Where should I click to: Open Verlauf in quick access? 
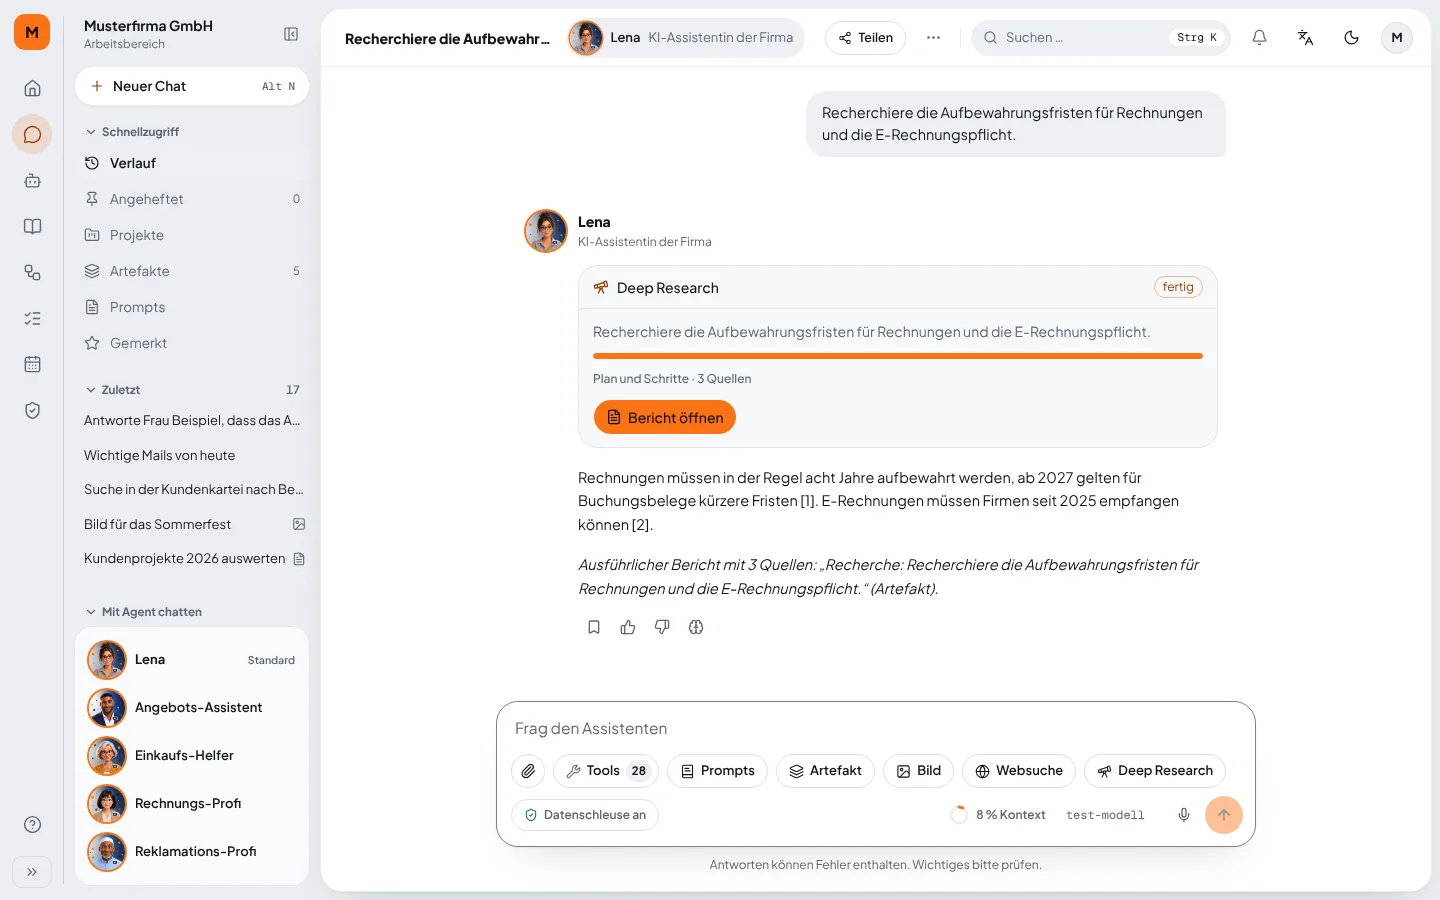click(192, 163)
